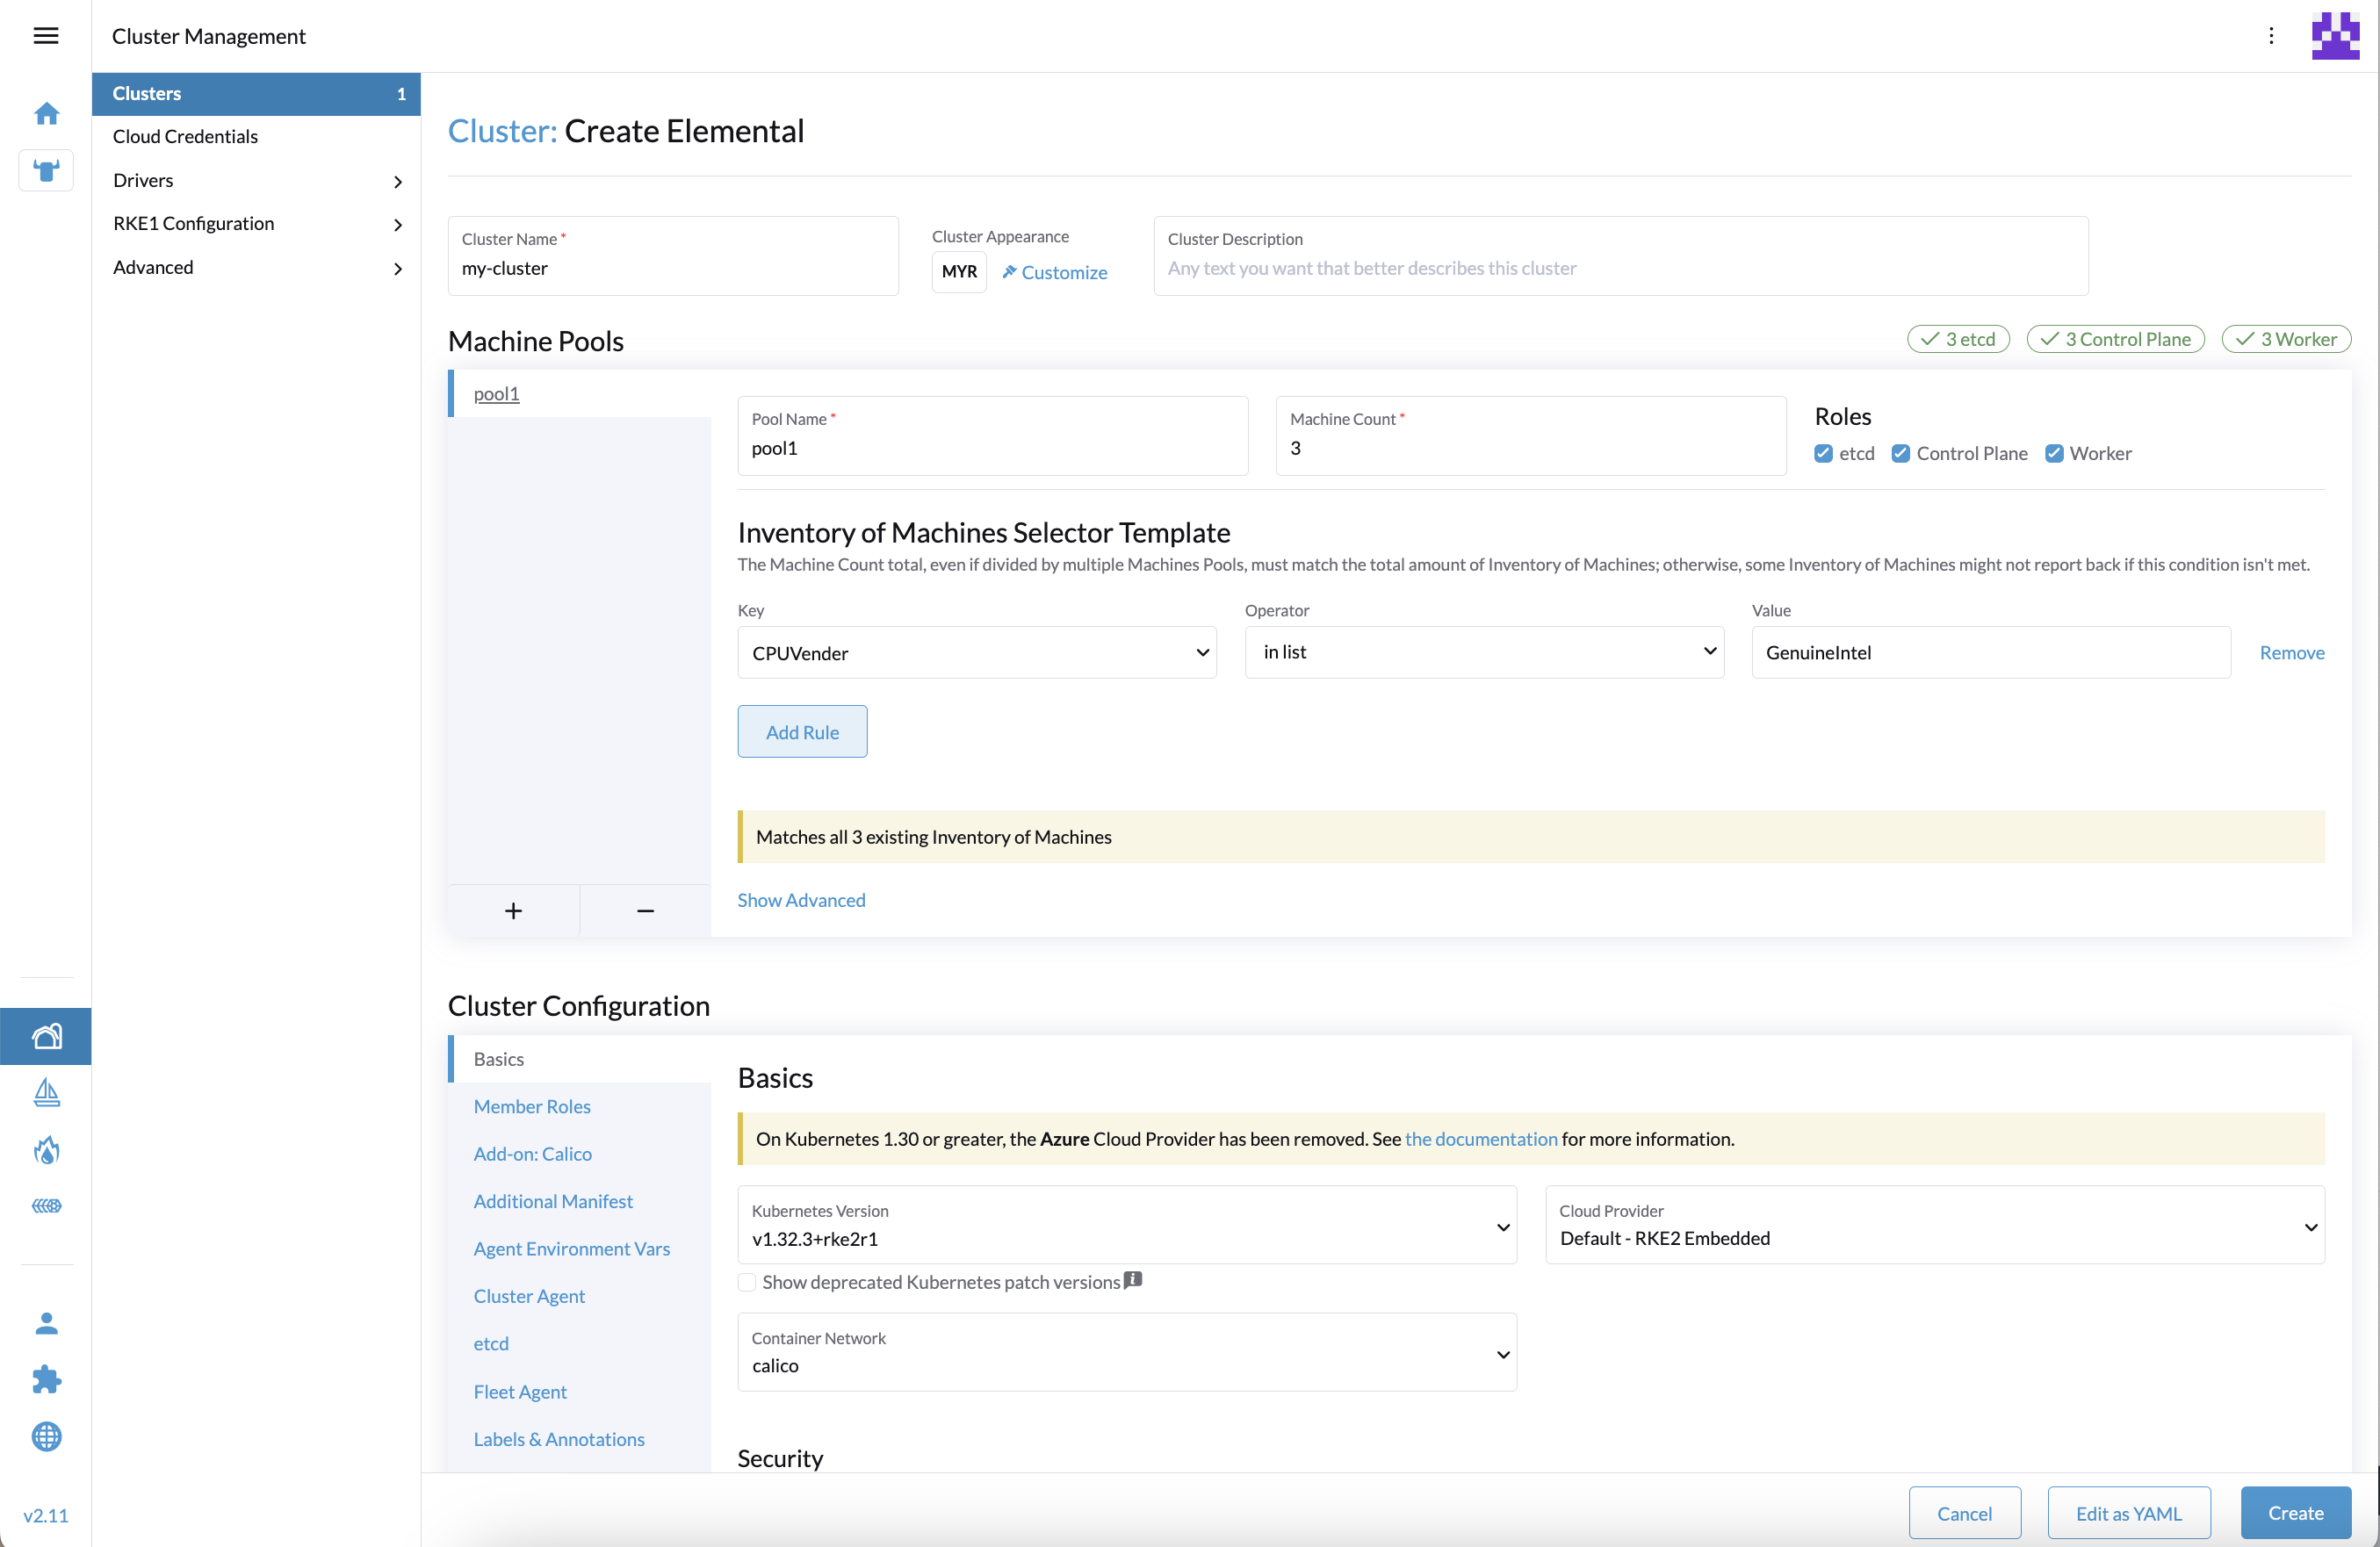Click the Users & Authentication person icon
Screen dimensions: 2380x1547
[46, 1323]
